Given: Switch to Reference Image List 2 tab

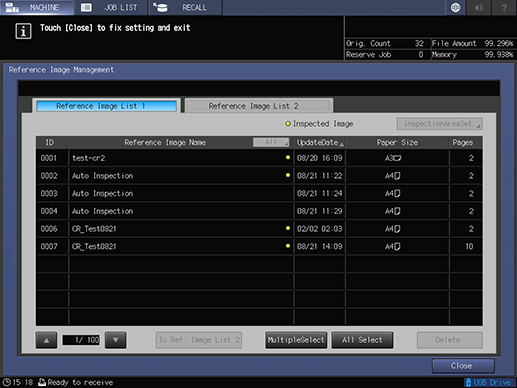Looking at the screenshot, I should click(259, 106).
